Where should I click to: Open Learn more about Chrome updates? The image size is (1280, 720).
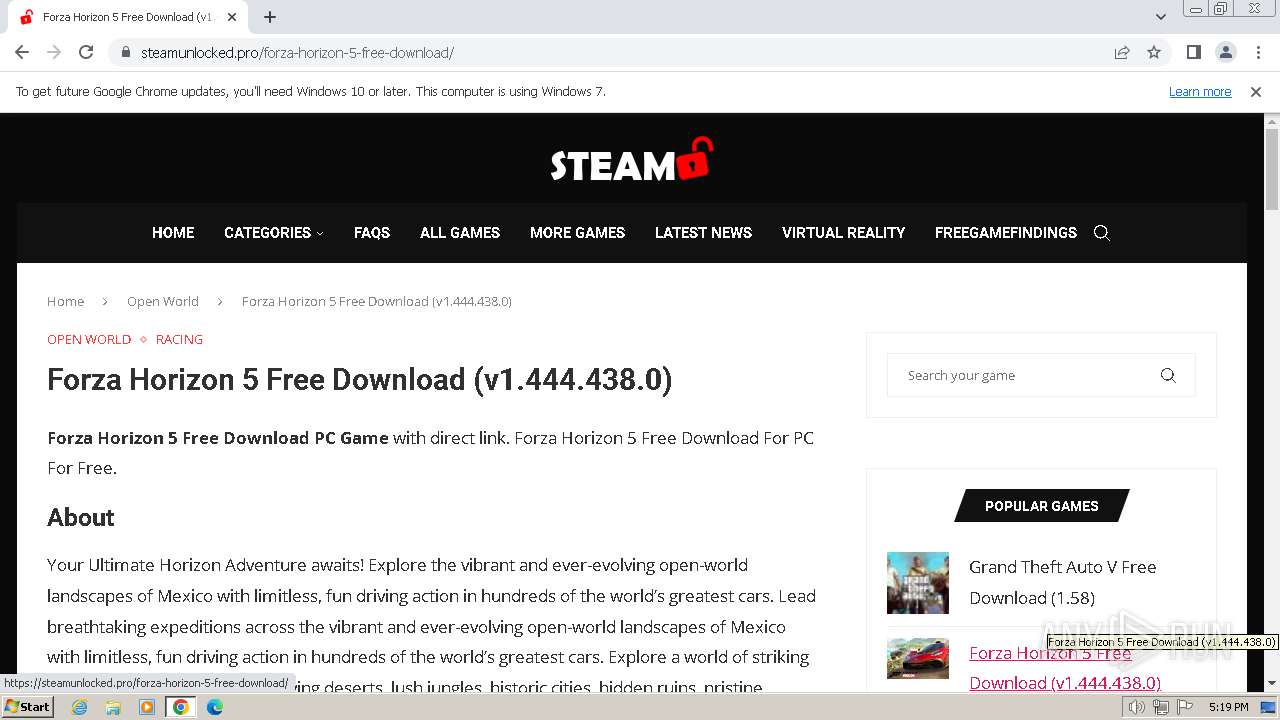pyautogui.click(x=1200, y=91)
